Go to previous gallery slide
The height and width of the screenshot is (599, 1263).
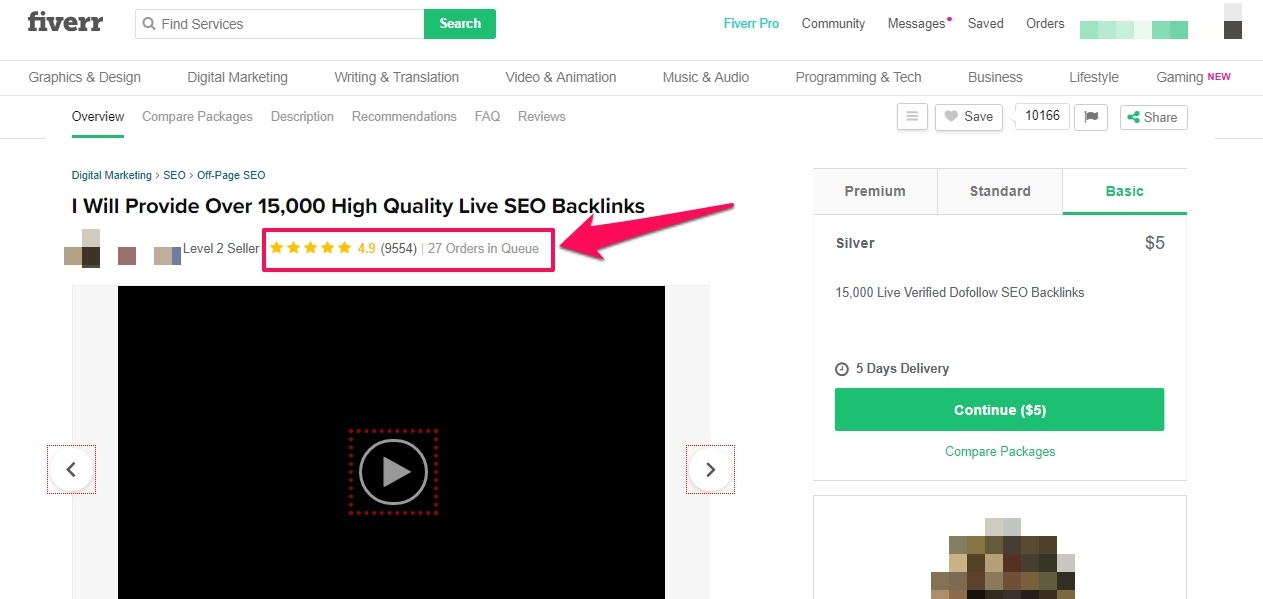(x=71, y=469)
